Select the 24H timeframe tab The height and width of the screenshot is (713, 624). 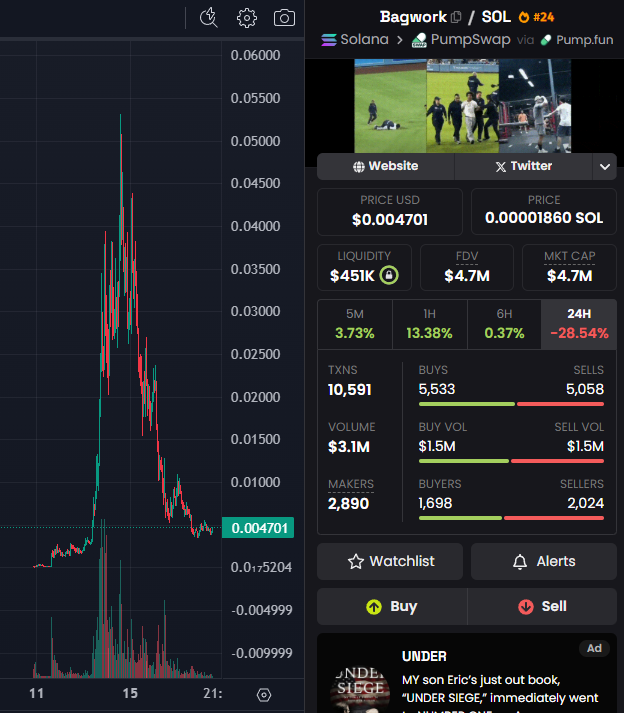point(579,324)
